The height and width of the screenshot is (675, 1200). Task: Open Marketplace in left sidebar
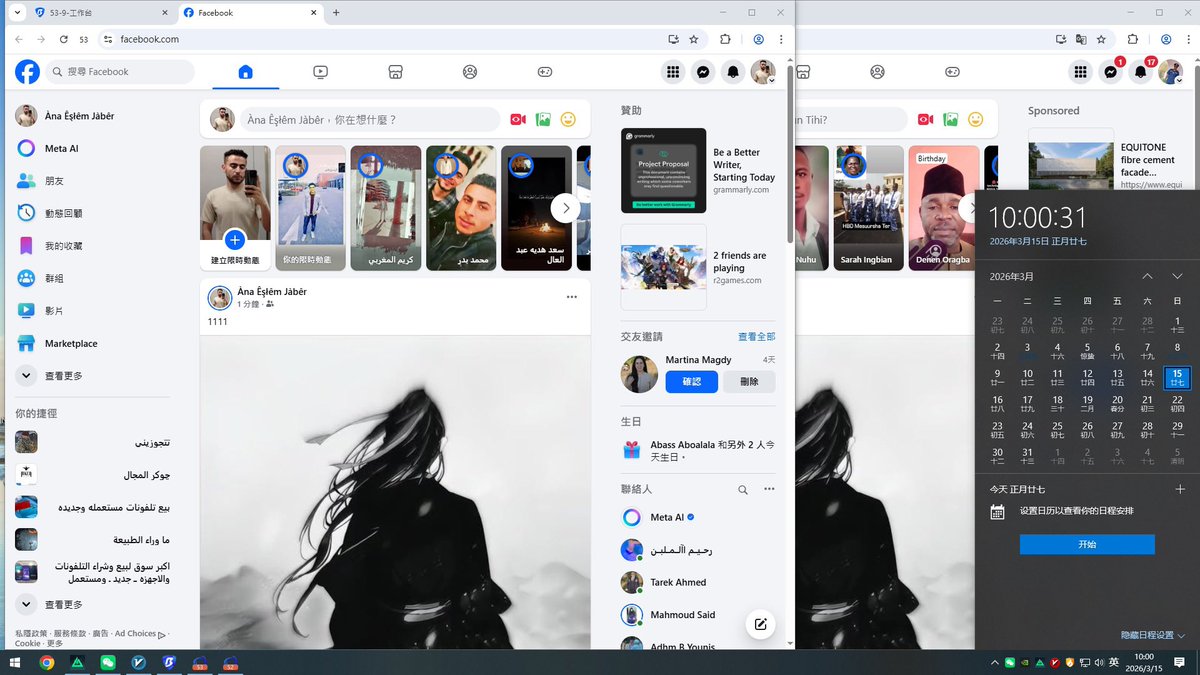tap(92, 343)
